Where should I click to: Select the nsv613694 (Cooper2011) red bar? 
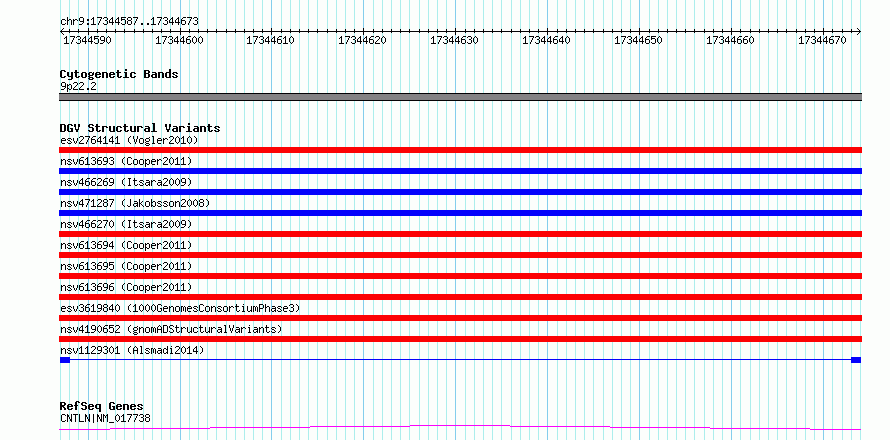coord(460,255)
